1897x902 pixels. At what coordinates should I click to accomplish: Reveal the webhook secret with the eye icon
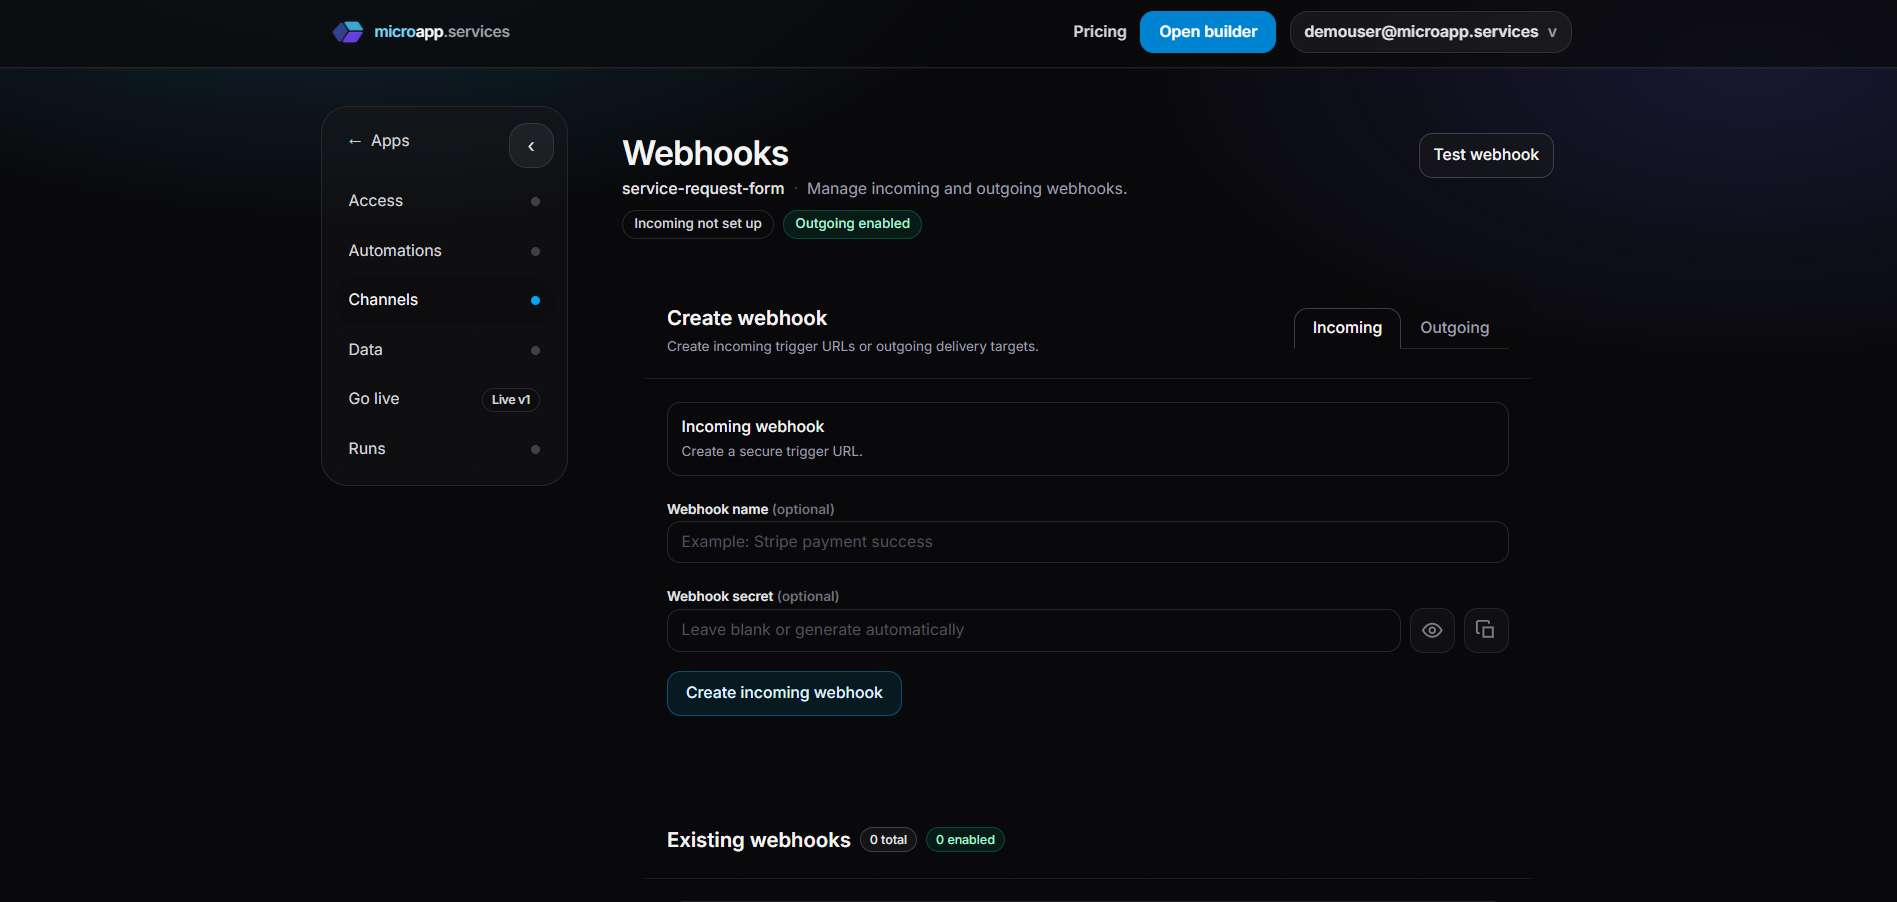tap(1432, 630)
